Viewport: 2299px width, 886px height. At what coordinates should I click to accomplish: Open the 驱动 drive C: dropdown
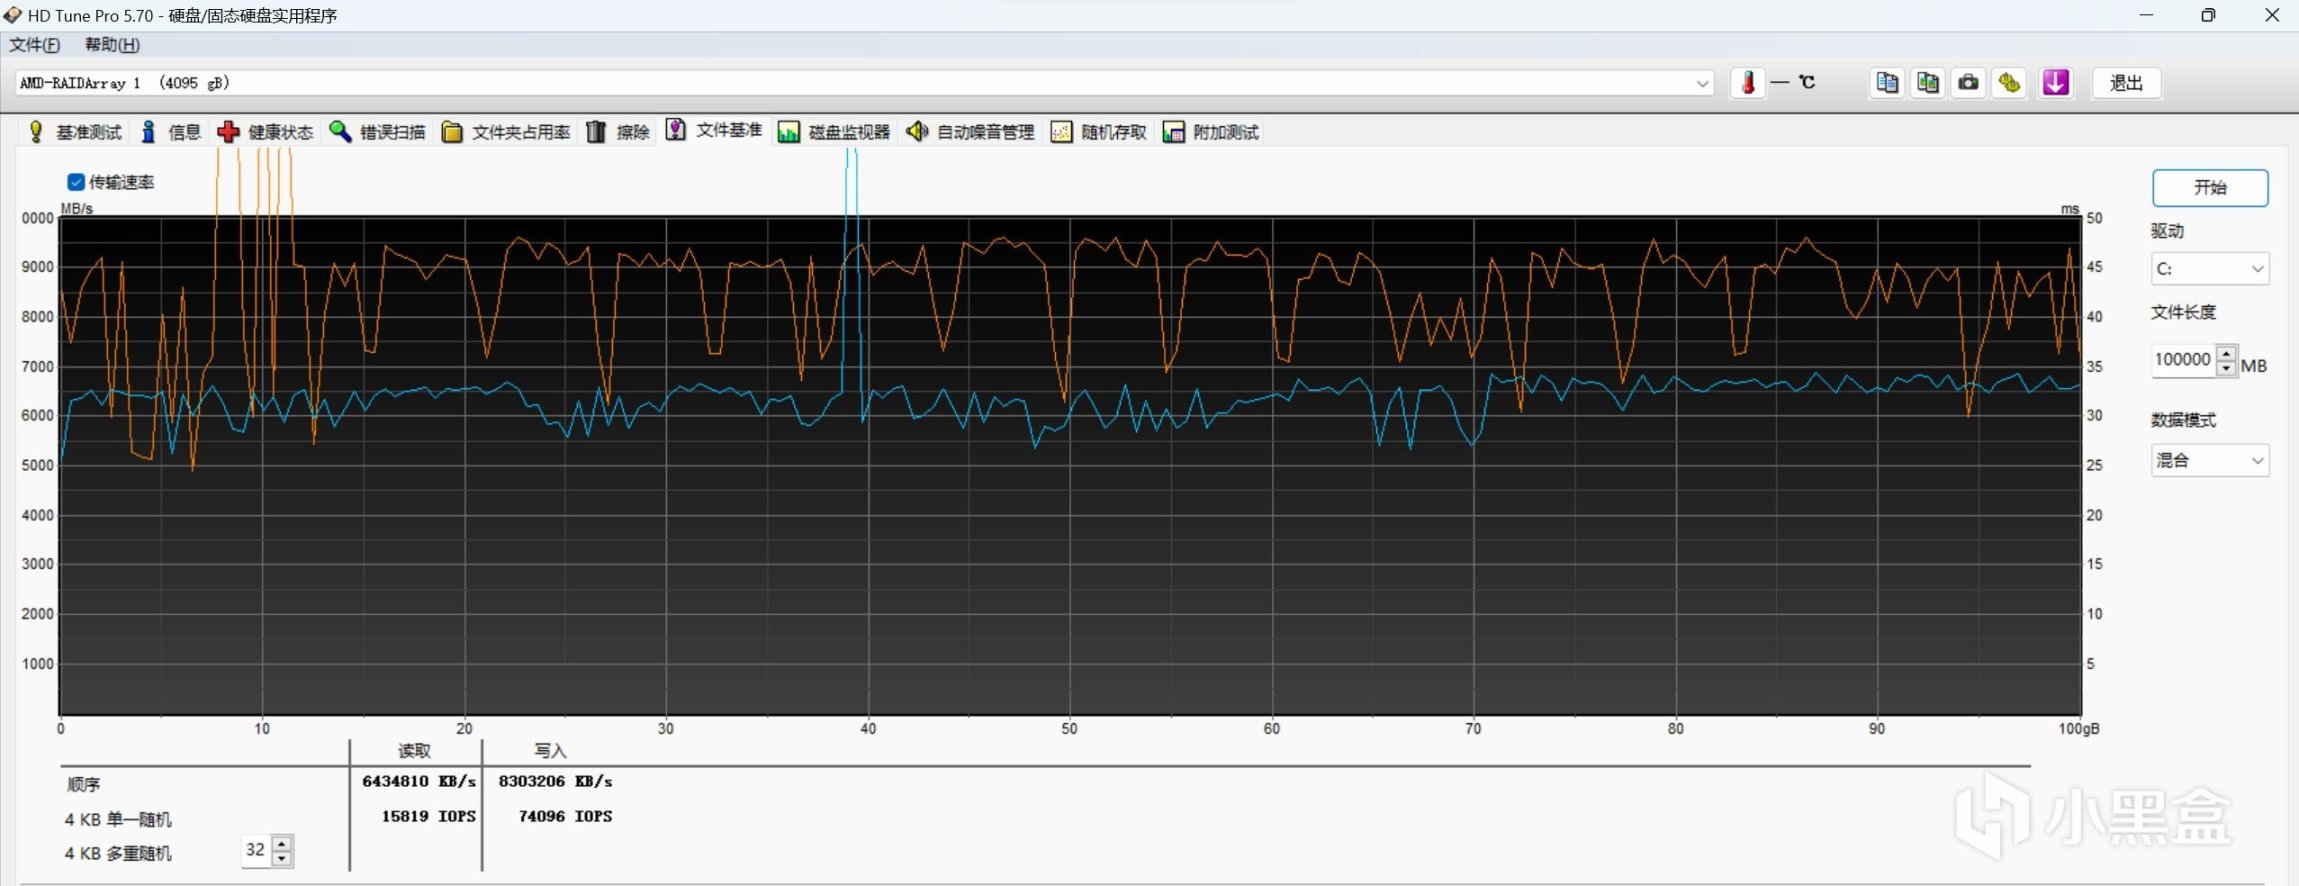click(2210, 269)
